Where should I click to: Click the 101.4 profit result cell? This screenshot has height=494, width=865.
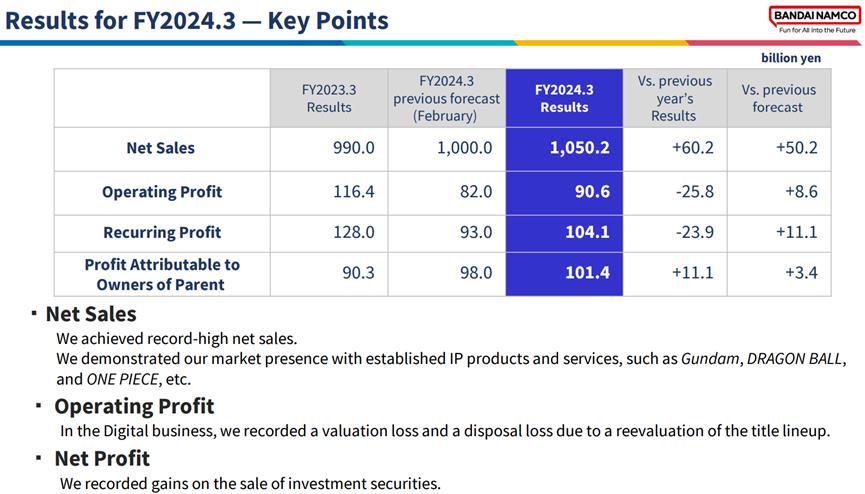564,274
